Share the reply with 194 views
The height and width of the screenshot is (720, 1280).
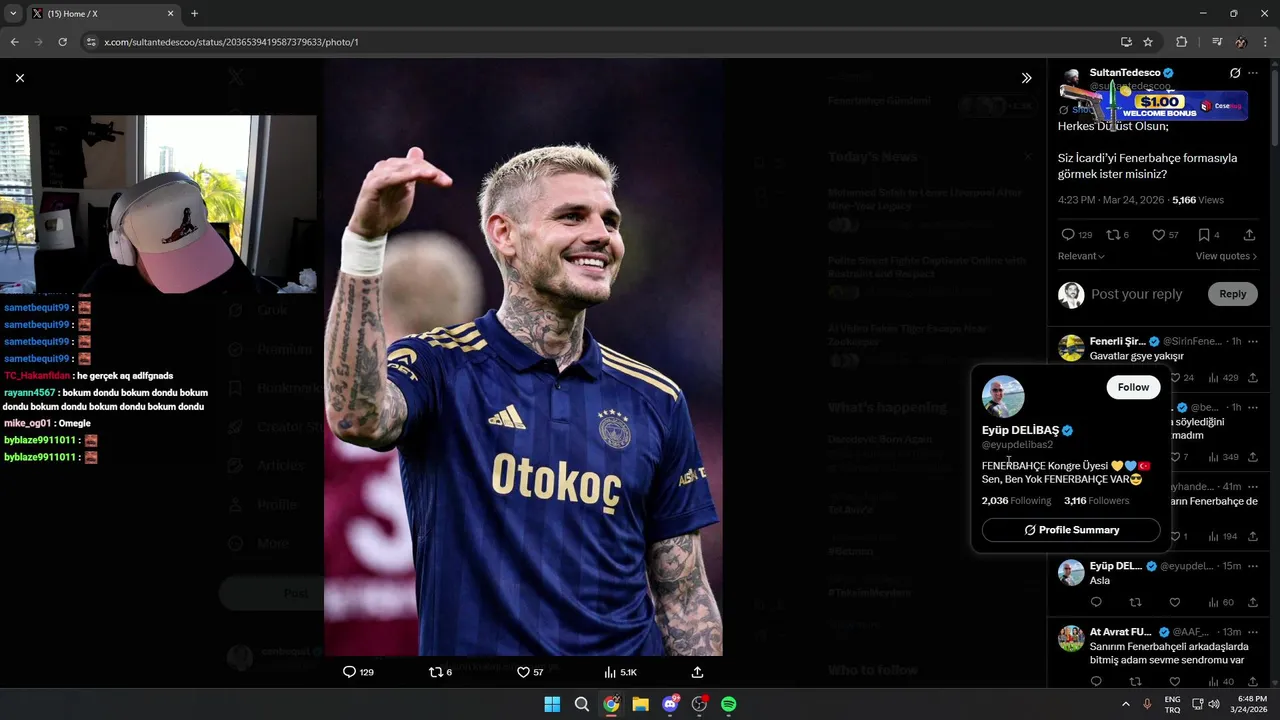click(1253, 537)
